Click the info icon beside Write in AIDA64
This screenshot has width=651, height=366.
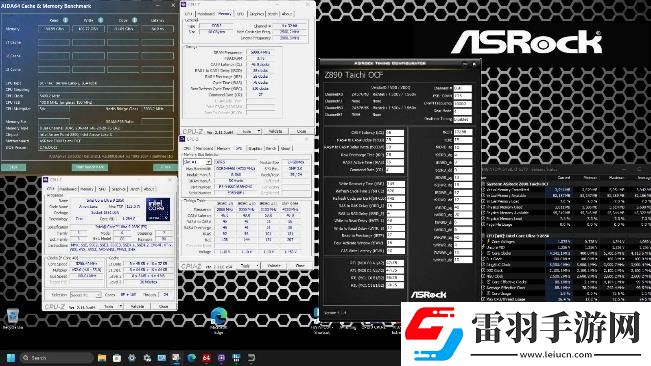pos(100,20)
